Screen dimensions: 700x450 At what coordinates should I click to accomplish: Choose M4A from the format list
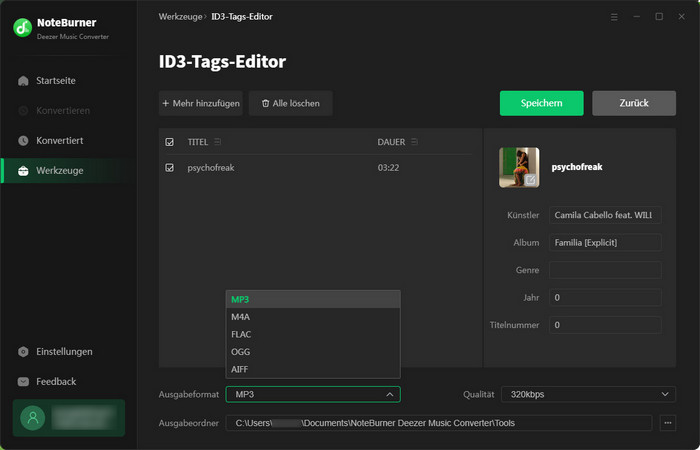(313, 317)
